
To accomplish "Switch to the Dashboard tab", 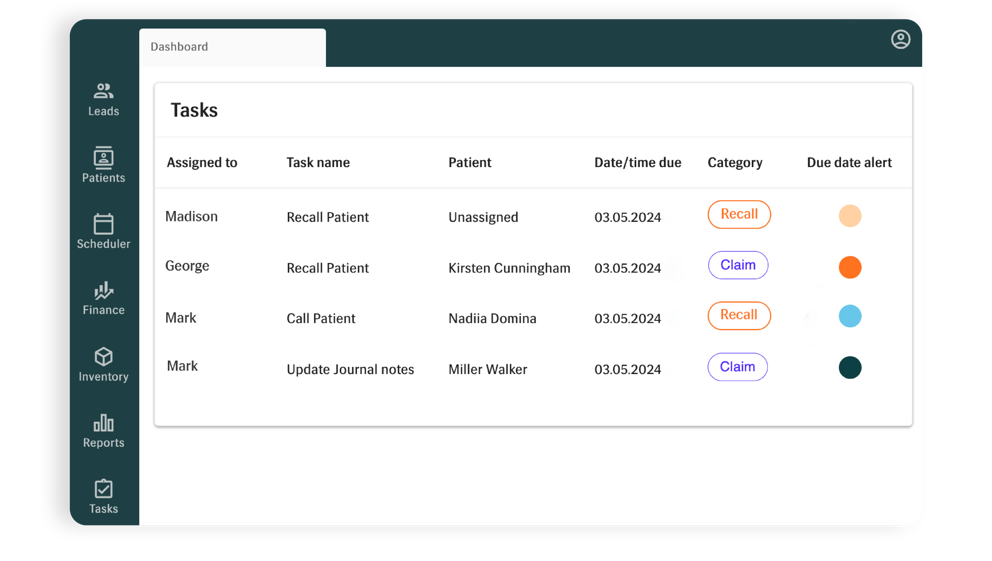I will 180,47.
